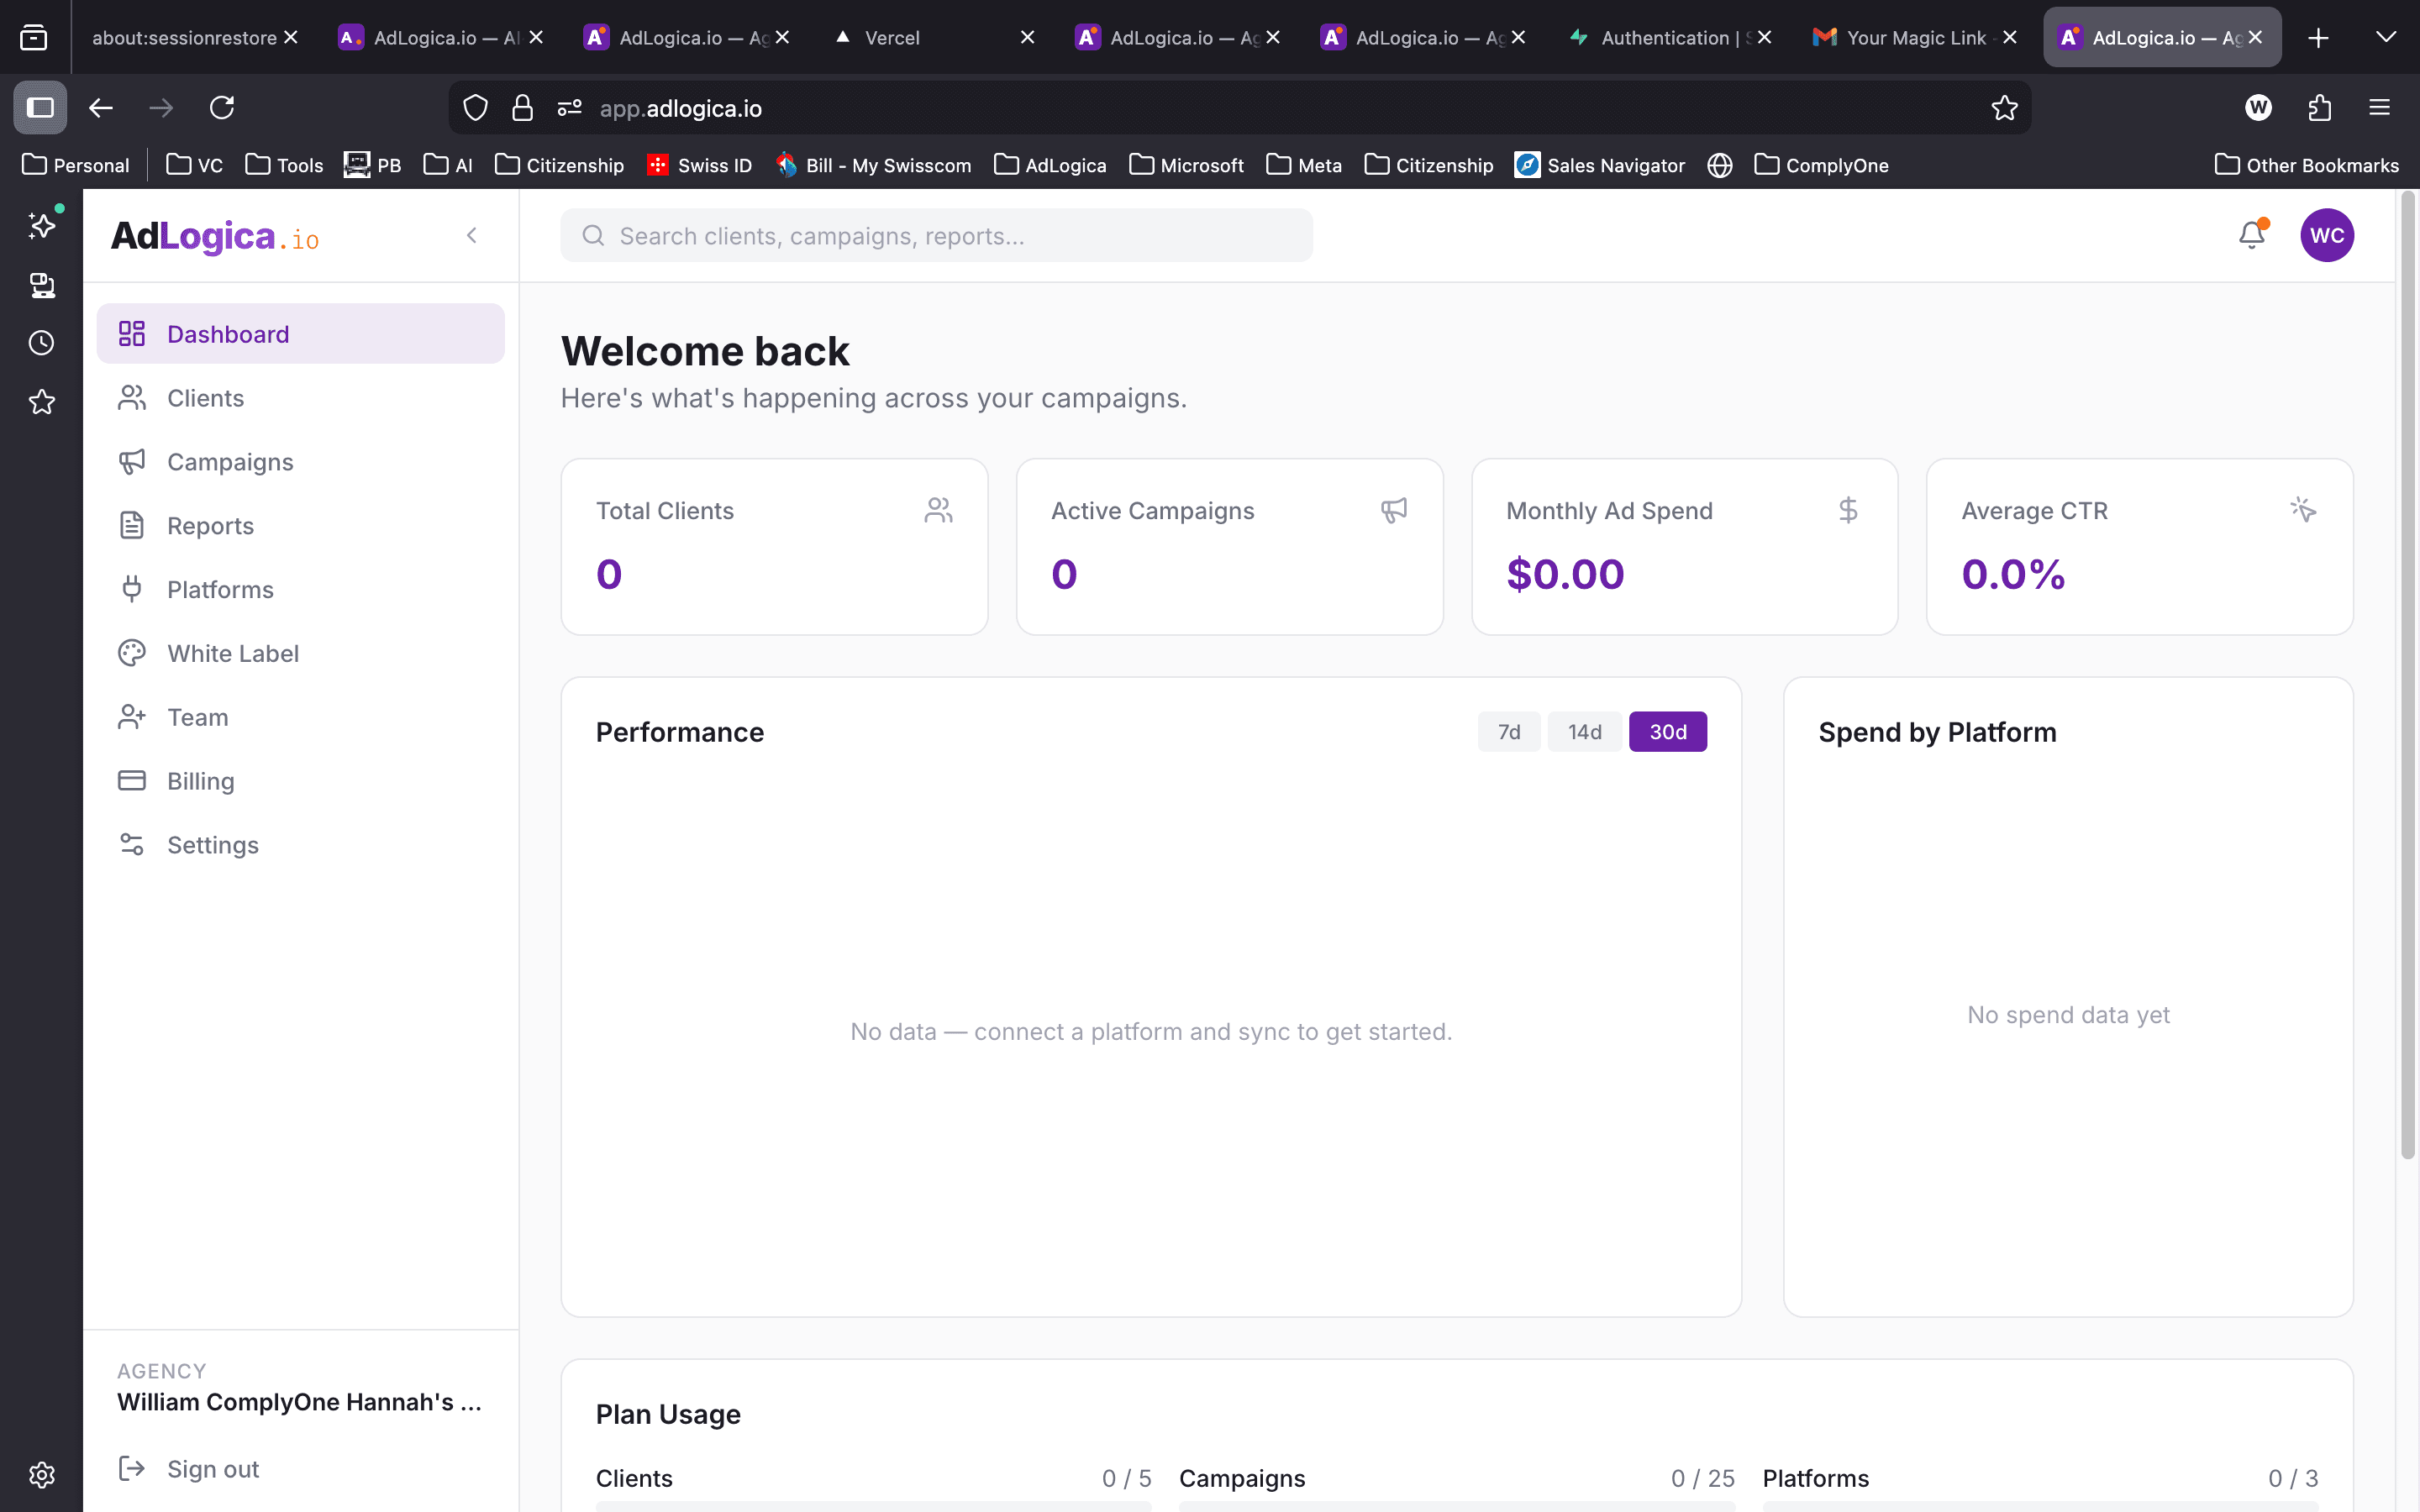This screenshot has width=2420, height=1512.
Task: Click the White Label palette icon
Action: (132, 652)
